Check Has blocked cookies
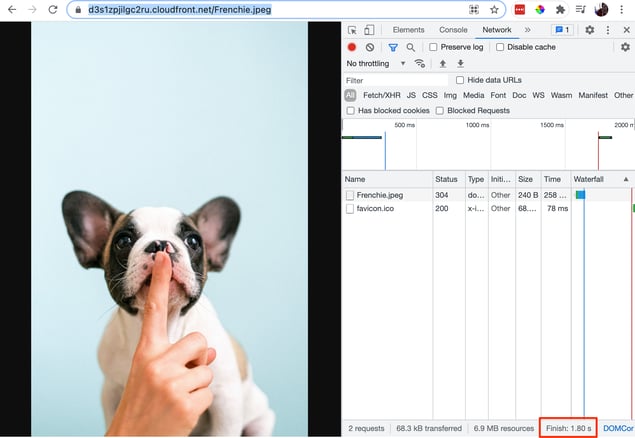Screen dimensions: 635x438 [351, 111]
